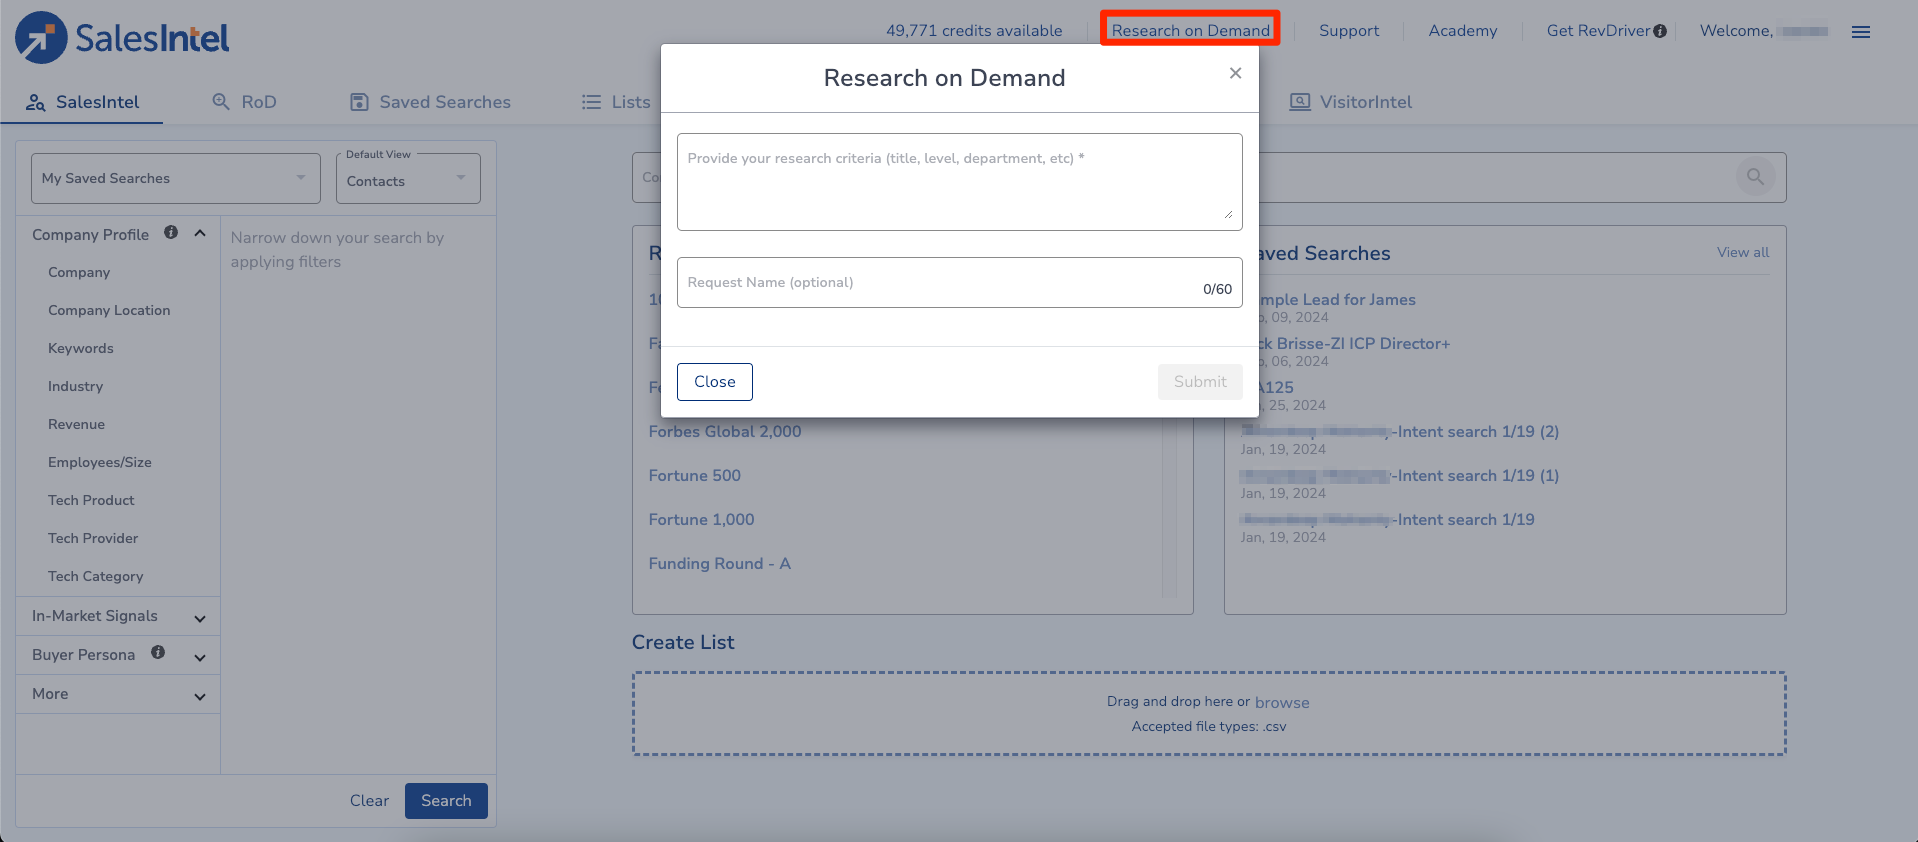Screen dimensions: 1918x842
Task: Open the Fortune 1,000 search
Action: (701, 520)
